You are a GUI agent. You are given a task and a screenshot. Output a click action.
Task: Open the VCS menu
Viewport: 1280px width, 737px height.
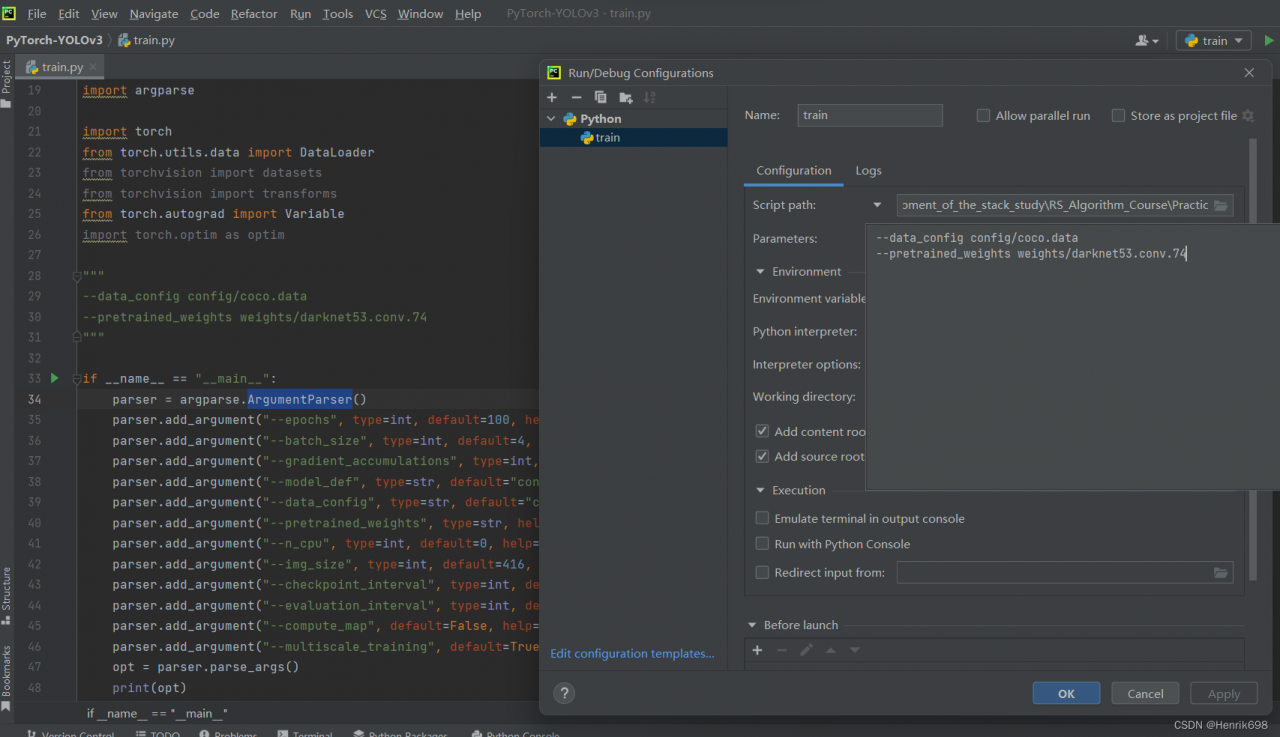point(376,14)
